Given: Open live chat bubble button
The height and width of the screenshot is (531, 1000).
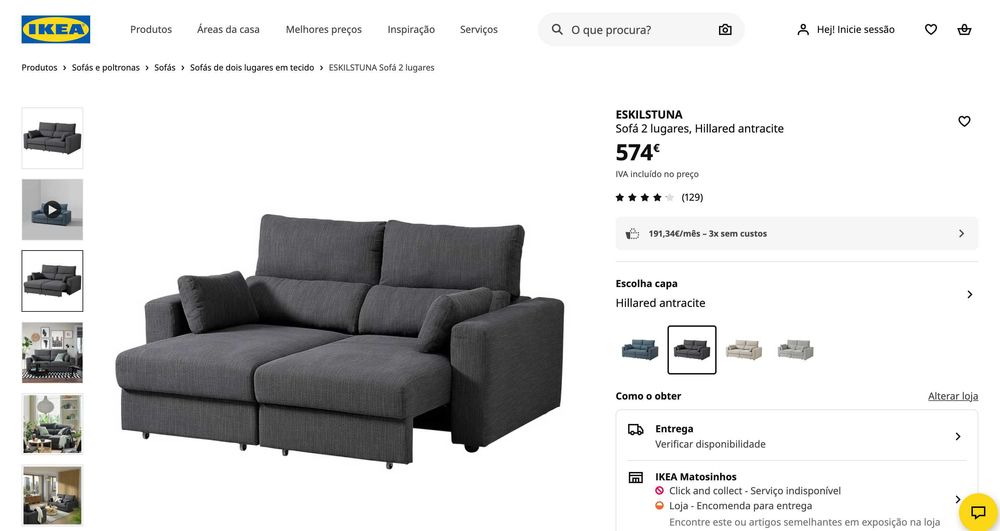Looking at the screenshot, I should (x=978, y=512).
